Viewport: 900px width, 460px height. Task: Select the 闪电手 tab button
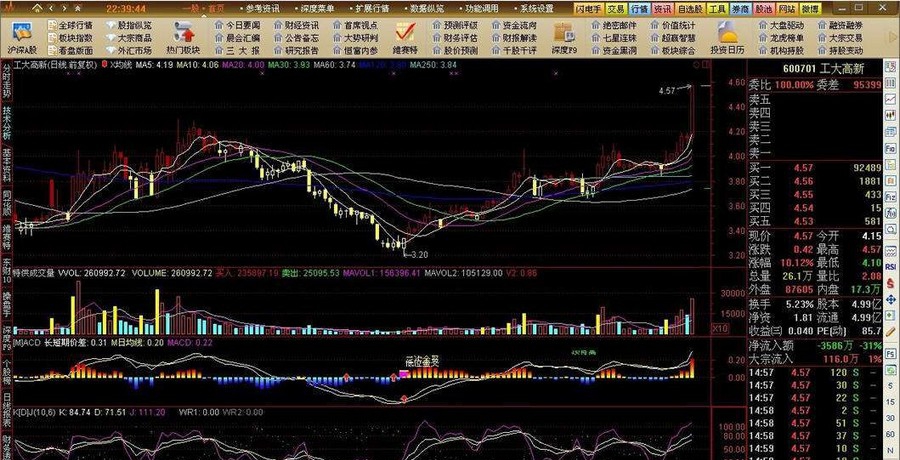tap(589, 9)
